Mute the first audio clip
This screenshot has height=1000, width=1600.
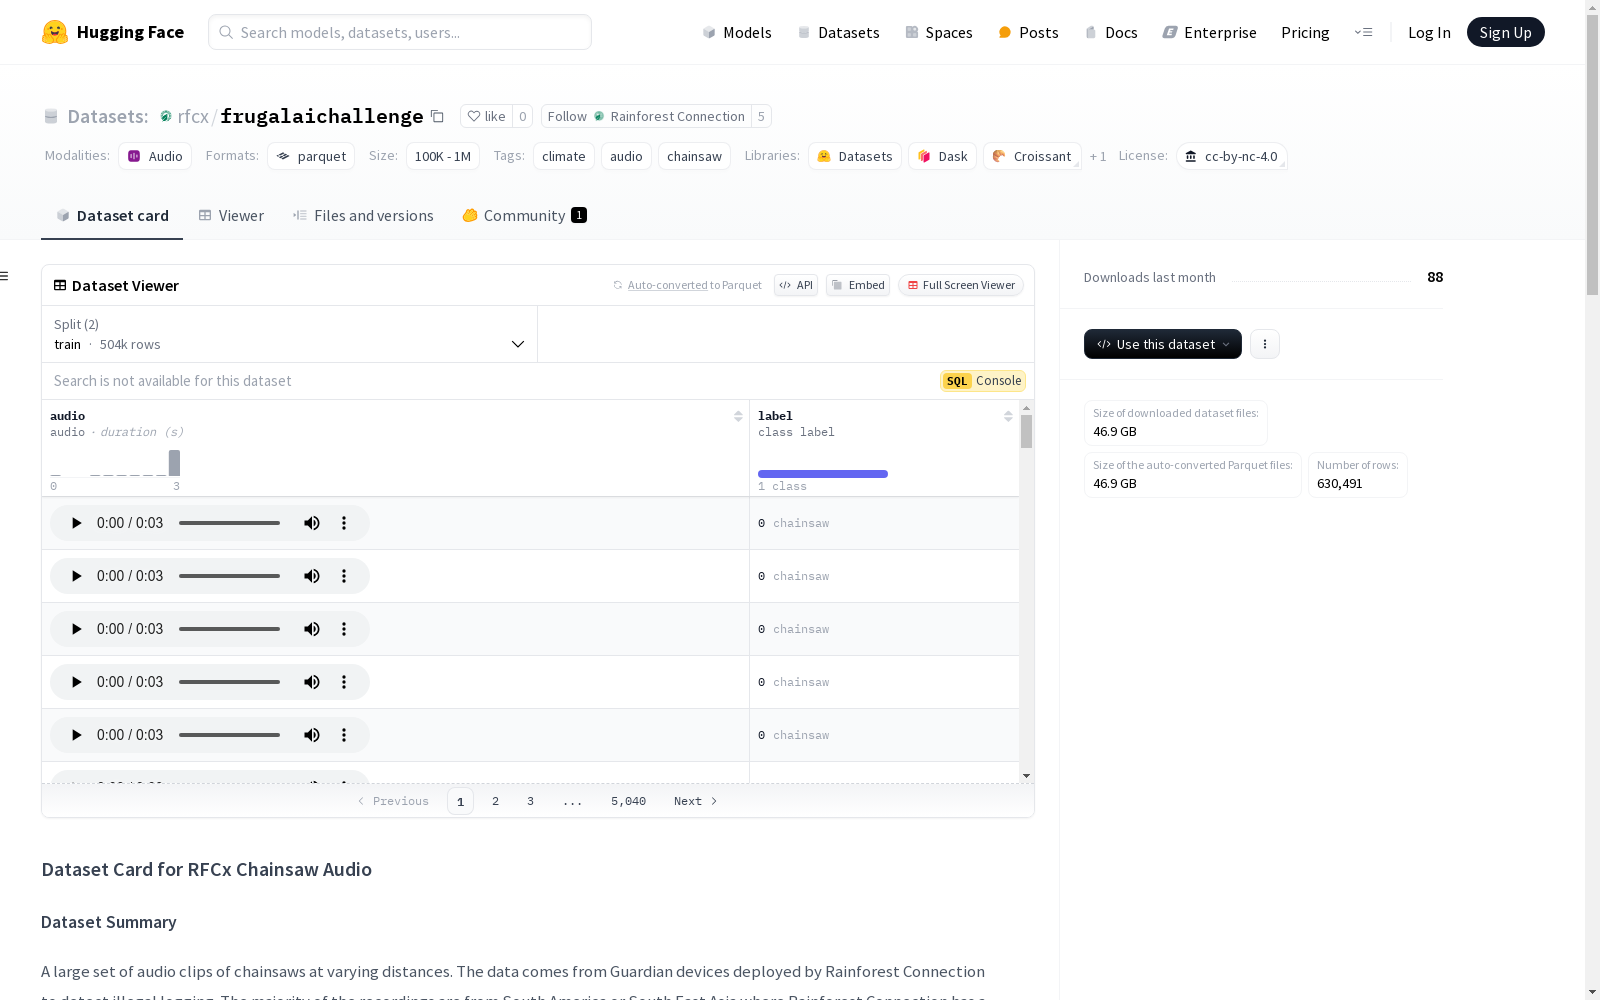pyautogui.click(x=312, y=523)
